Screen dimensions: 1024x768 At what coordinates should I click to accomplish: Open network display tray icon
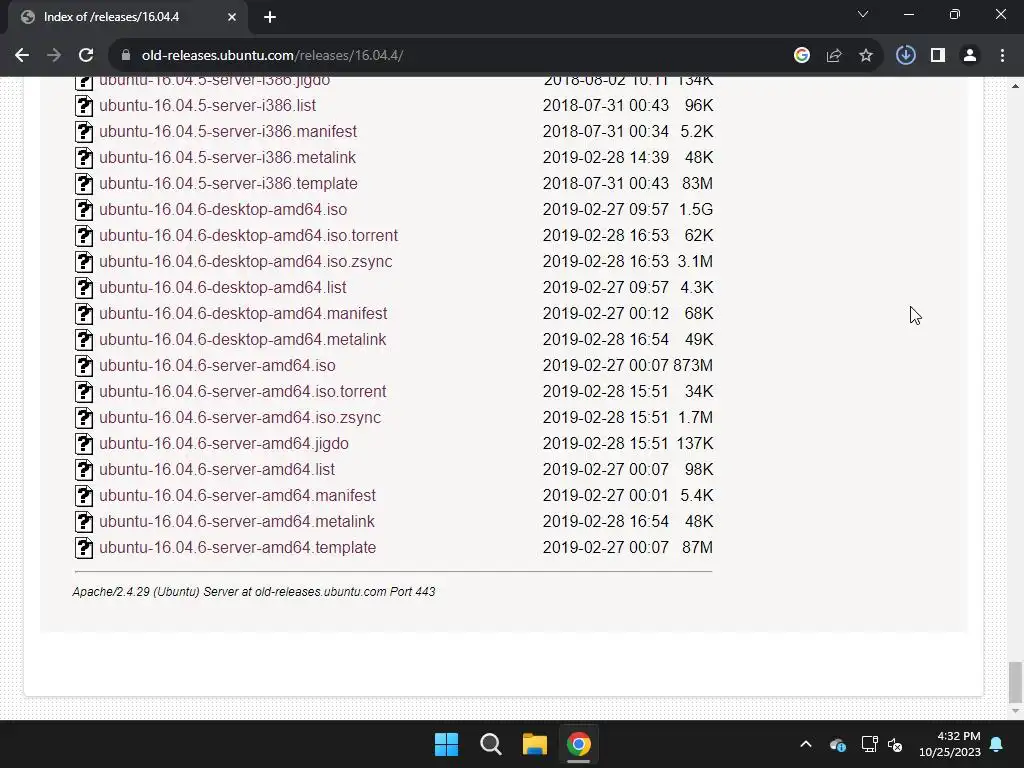pos(869,744)
